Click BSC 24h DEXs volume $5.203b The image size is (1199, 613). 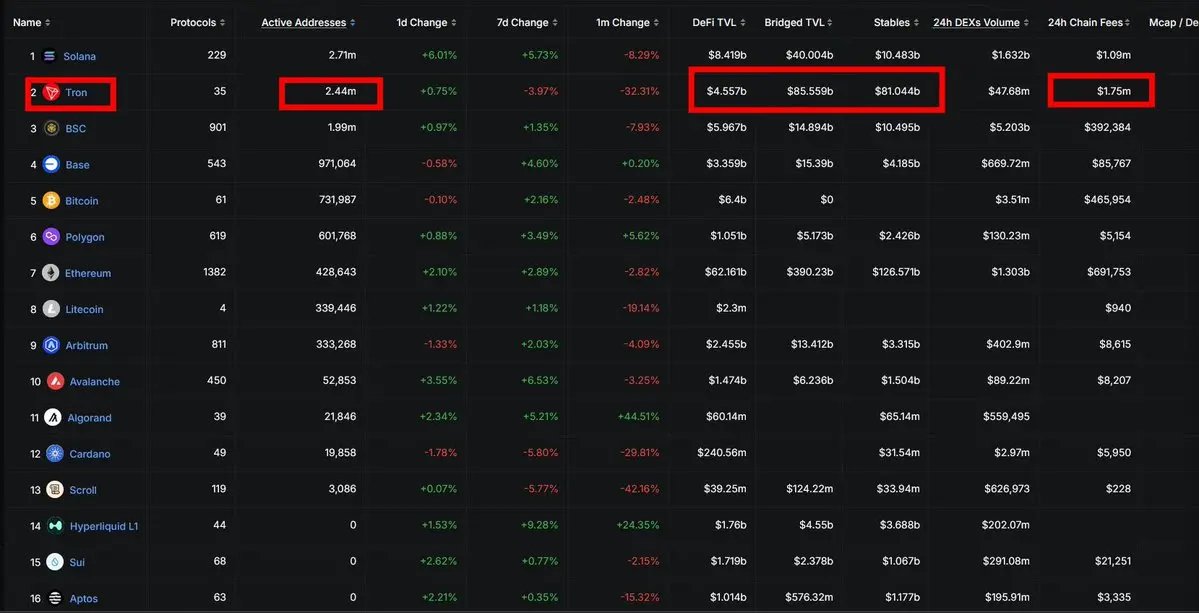click(x=1009, y=128)
